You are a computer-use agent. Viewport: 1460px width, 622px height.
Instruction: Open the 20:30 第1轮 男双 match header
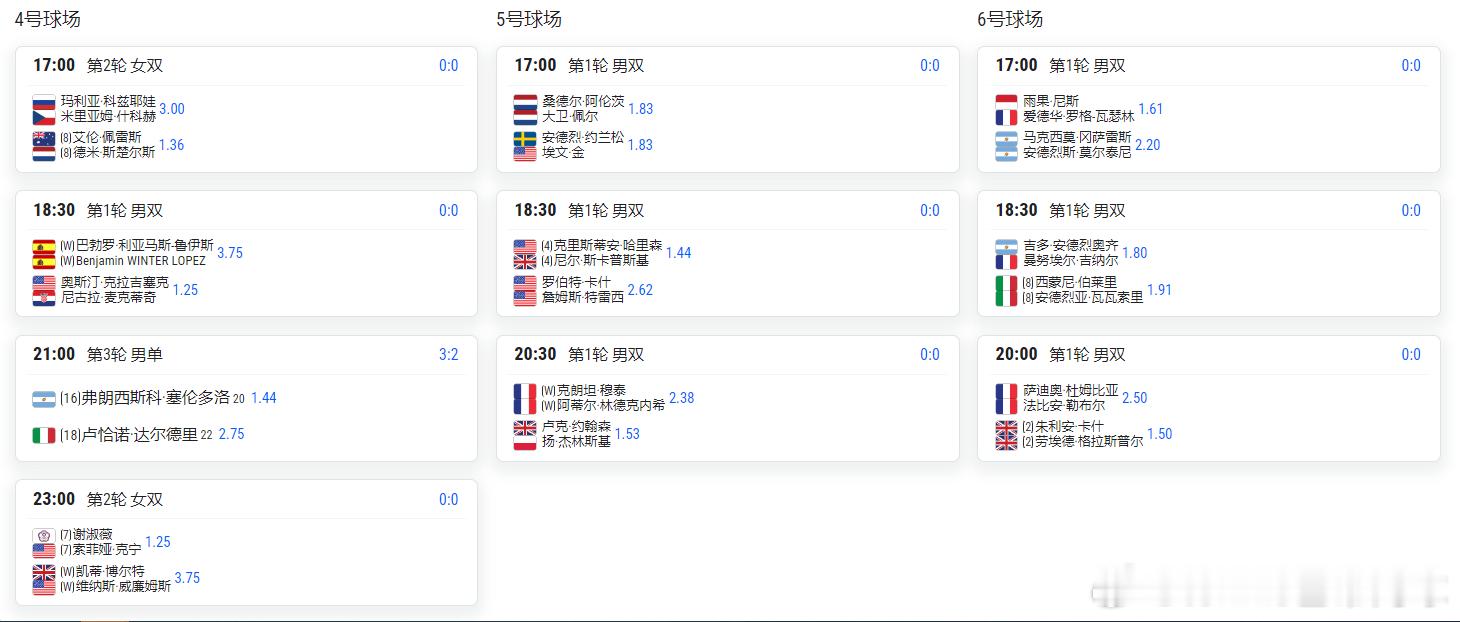pos(579,354)
